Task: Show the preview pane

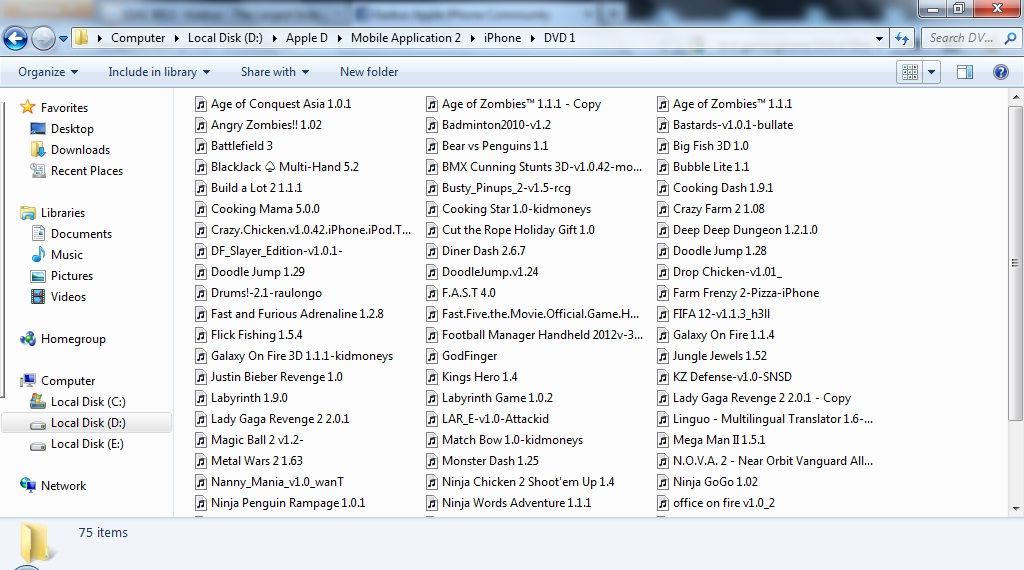Action: (x=965, y=72)
